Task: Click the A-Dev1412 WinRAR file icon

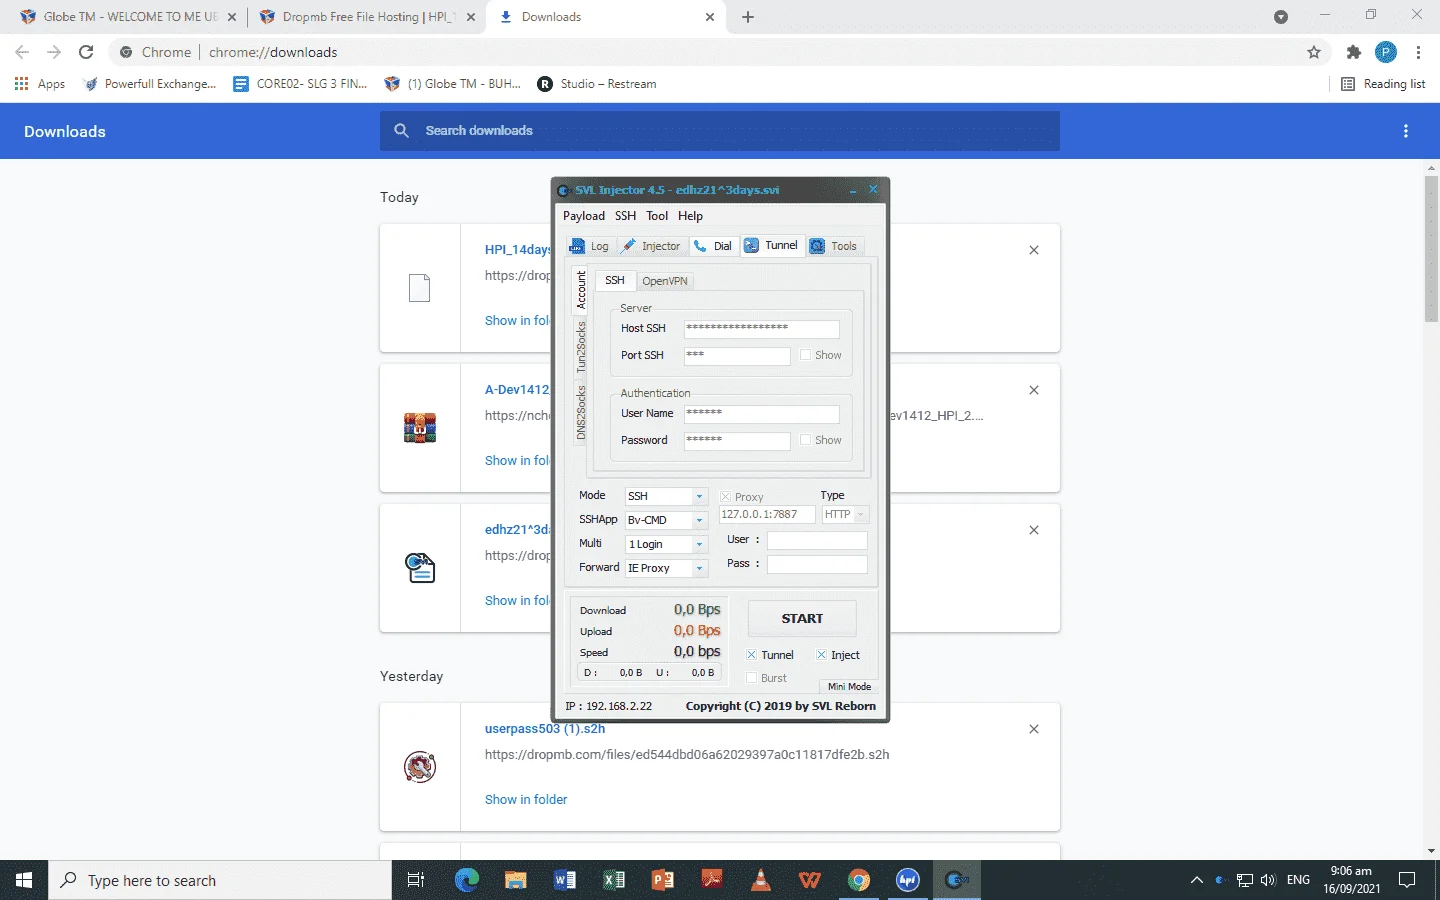Action: (x=420, y=428)
